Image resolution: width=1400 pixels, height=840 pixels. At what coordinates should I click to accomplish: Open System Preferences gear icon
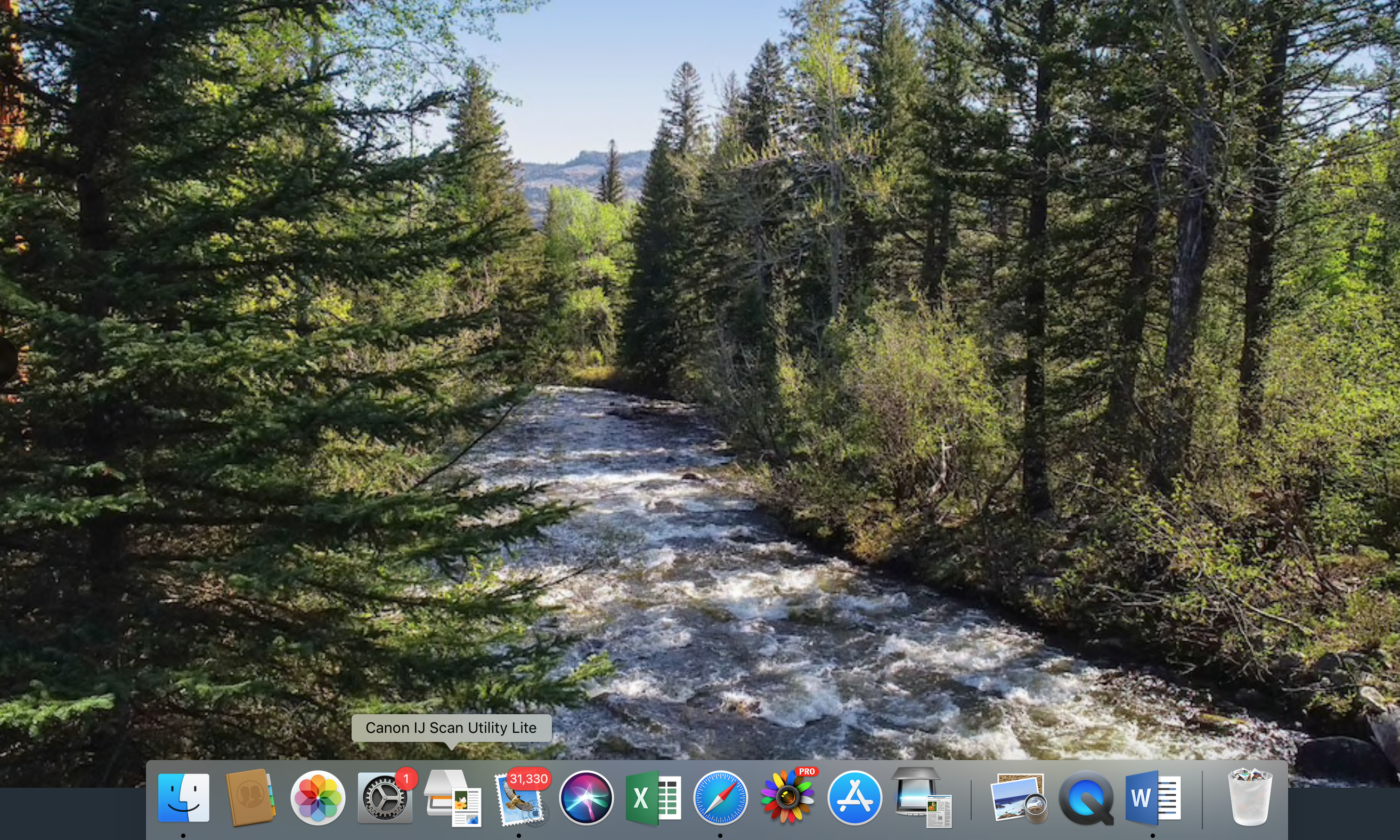click(385, 798)
